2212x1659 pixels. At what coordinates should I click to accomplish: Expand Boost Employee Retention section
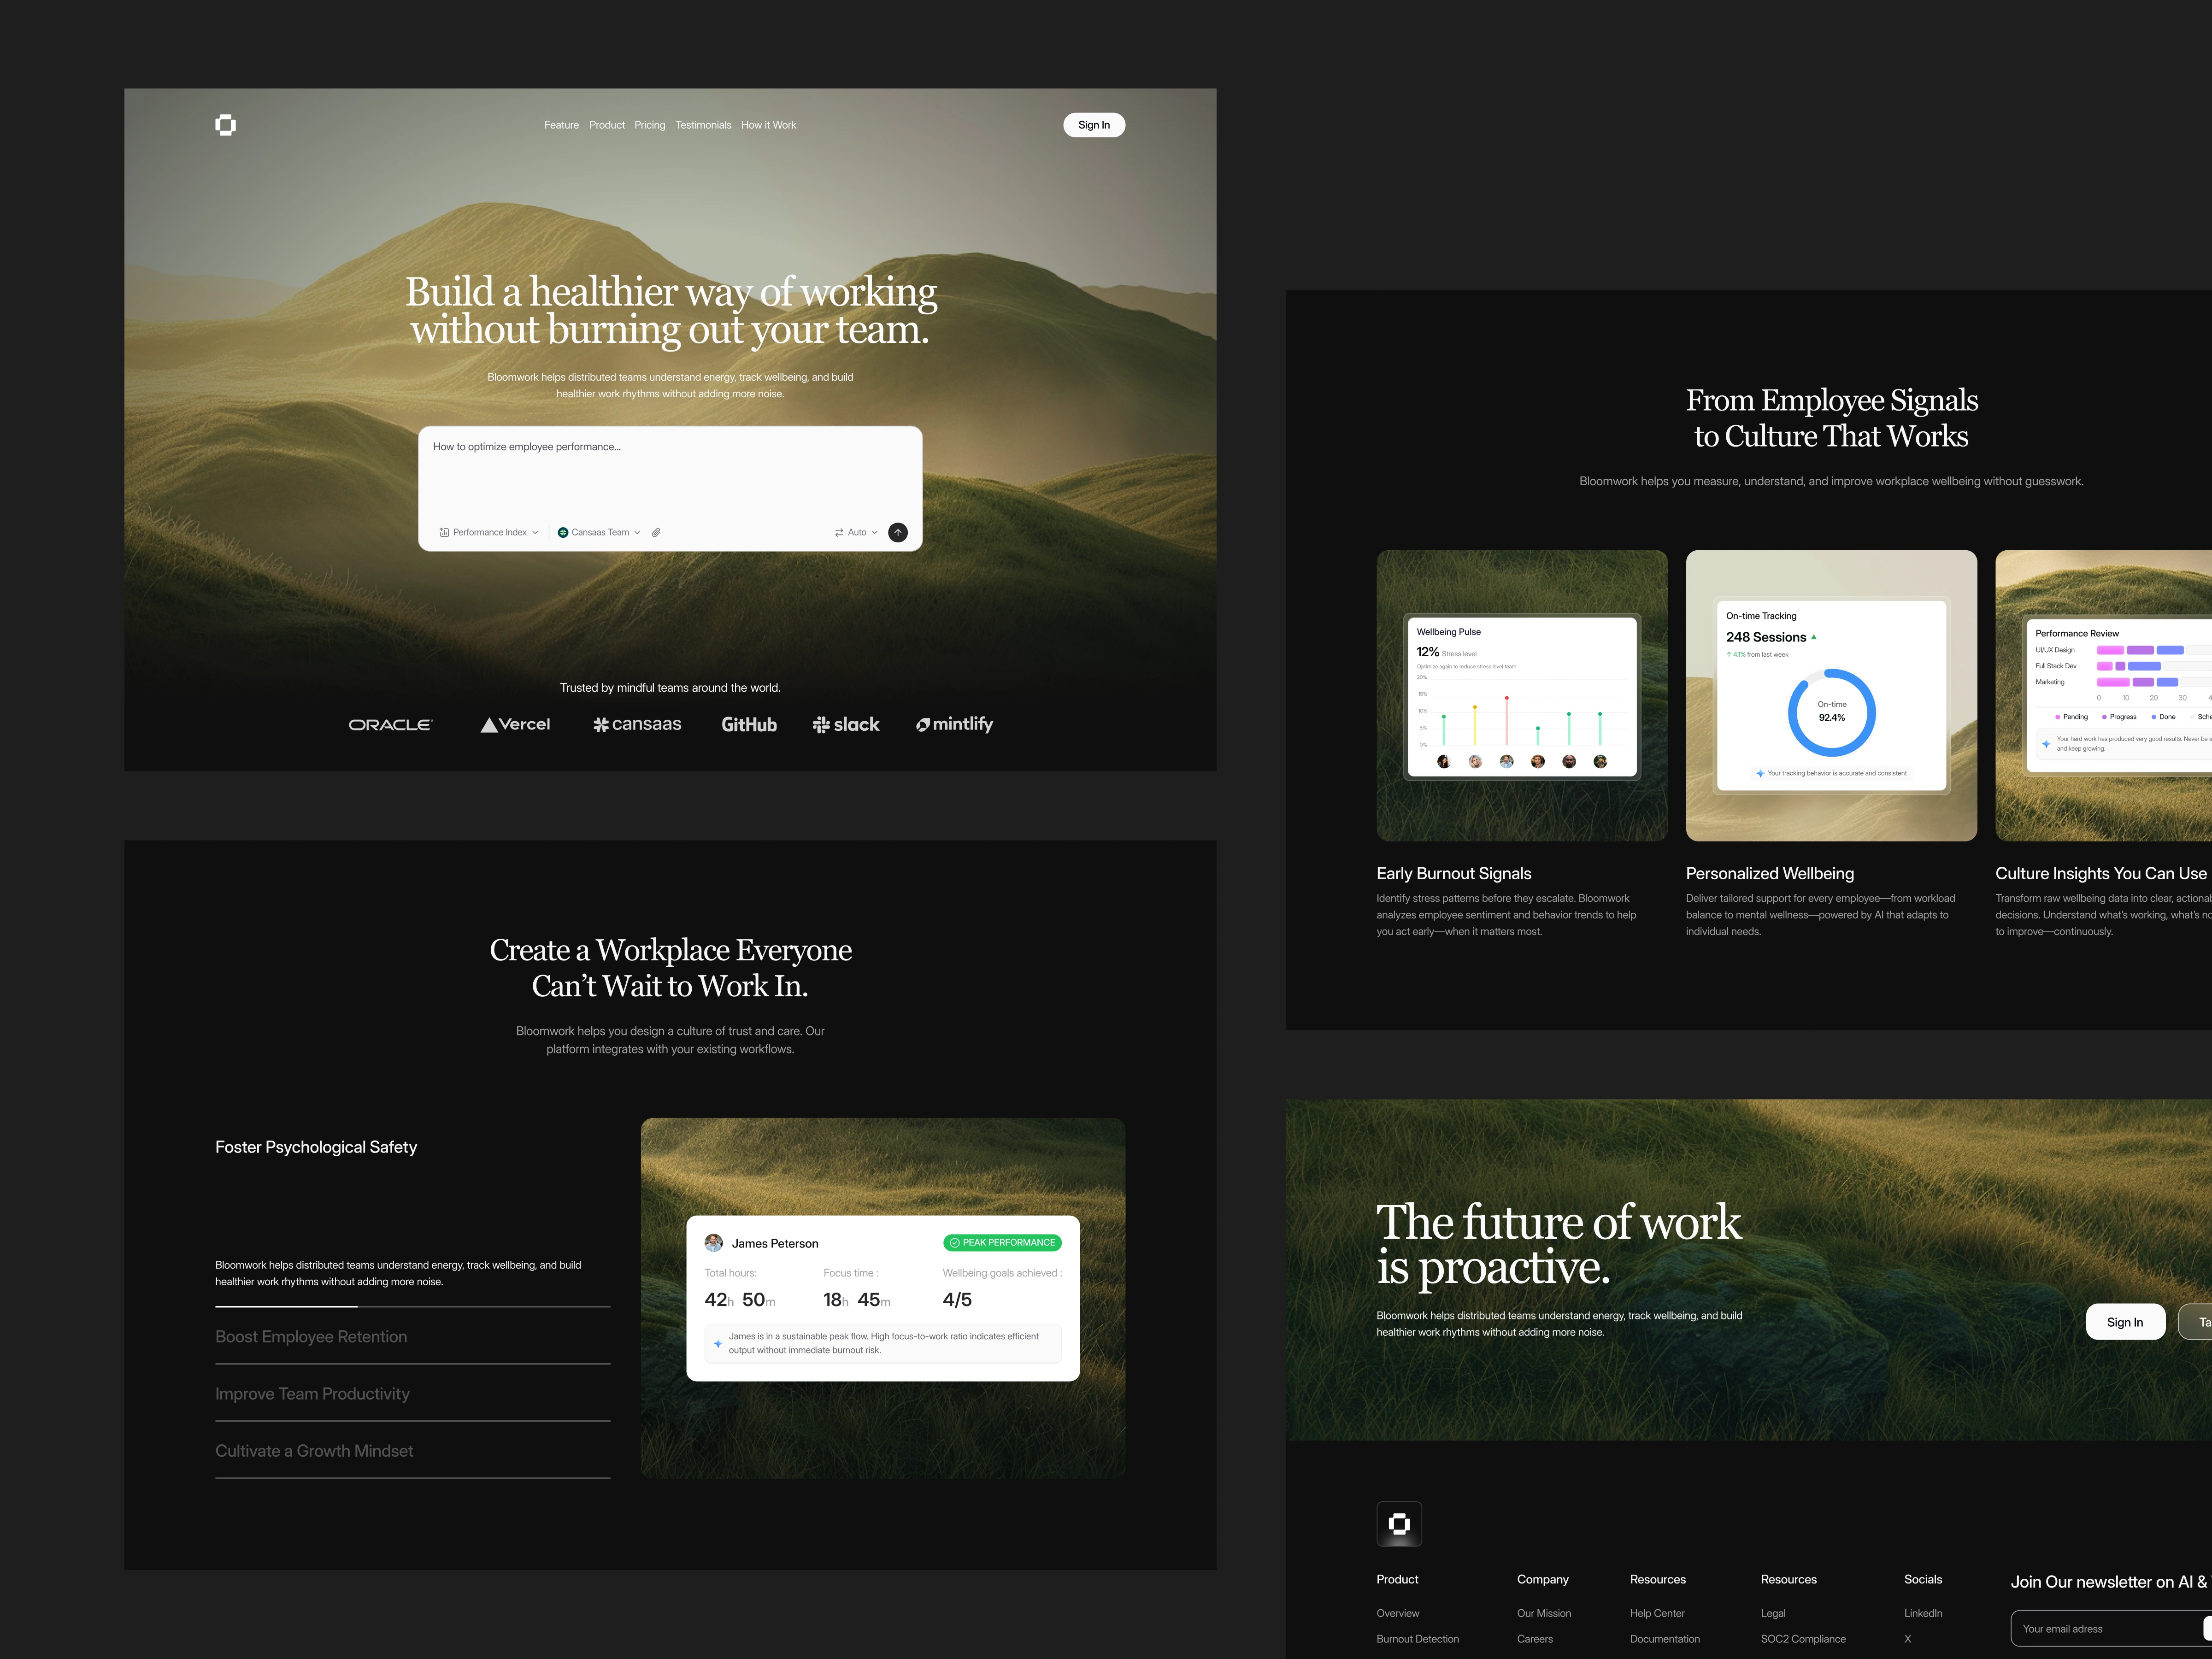(x=311, y=1337)
